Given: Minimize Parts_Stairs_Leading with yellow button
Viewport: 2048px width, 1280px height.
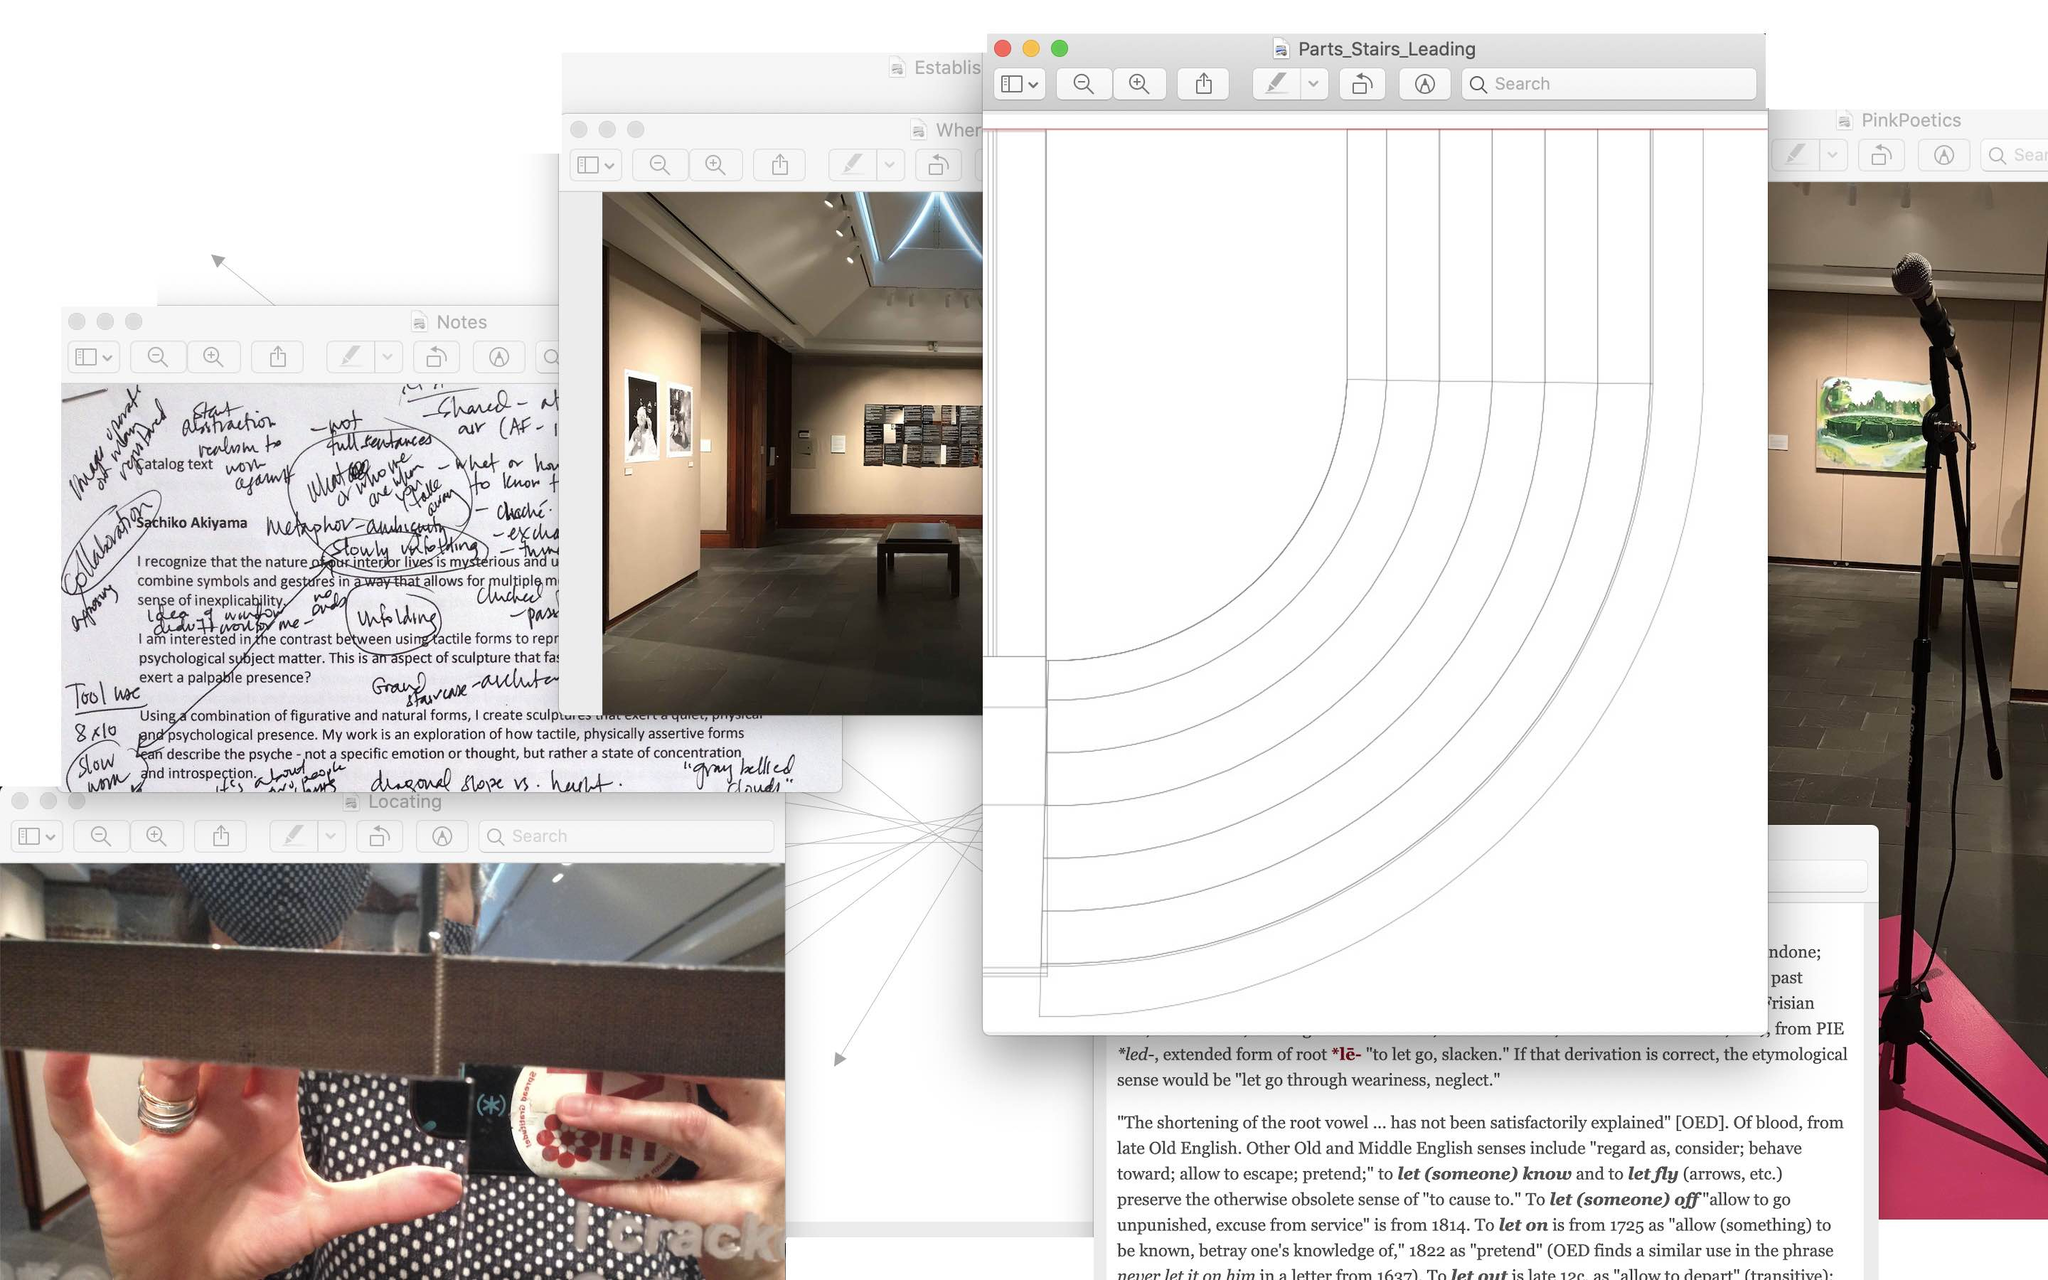Looking at the screenshot, I should click(x=1031, y=48).
